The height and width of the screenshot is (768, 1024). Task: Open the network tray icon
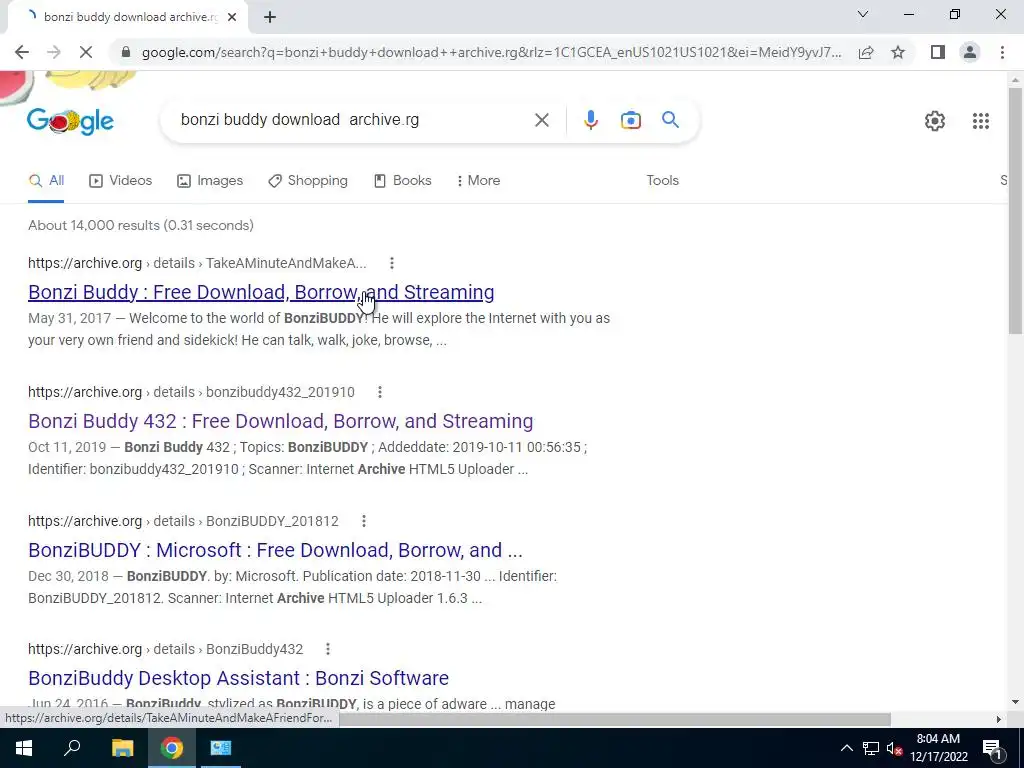click(871, 748)
